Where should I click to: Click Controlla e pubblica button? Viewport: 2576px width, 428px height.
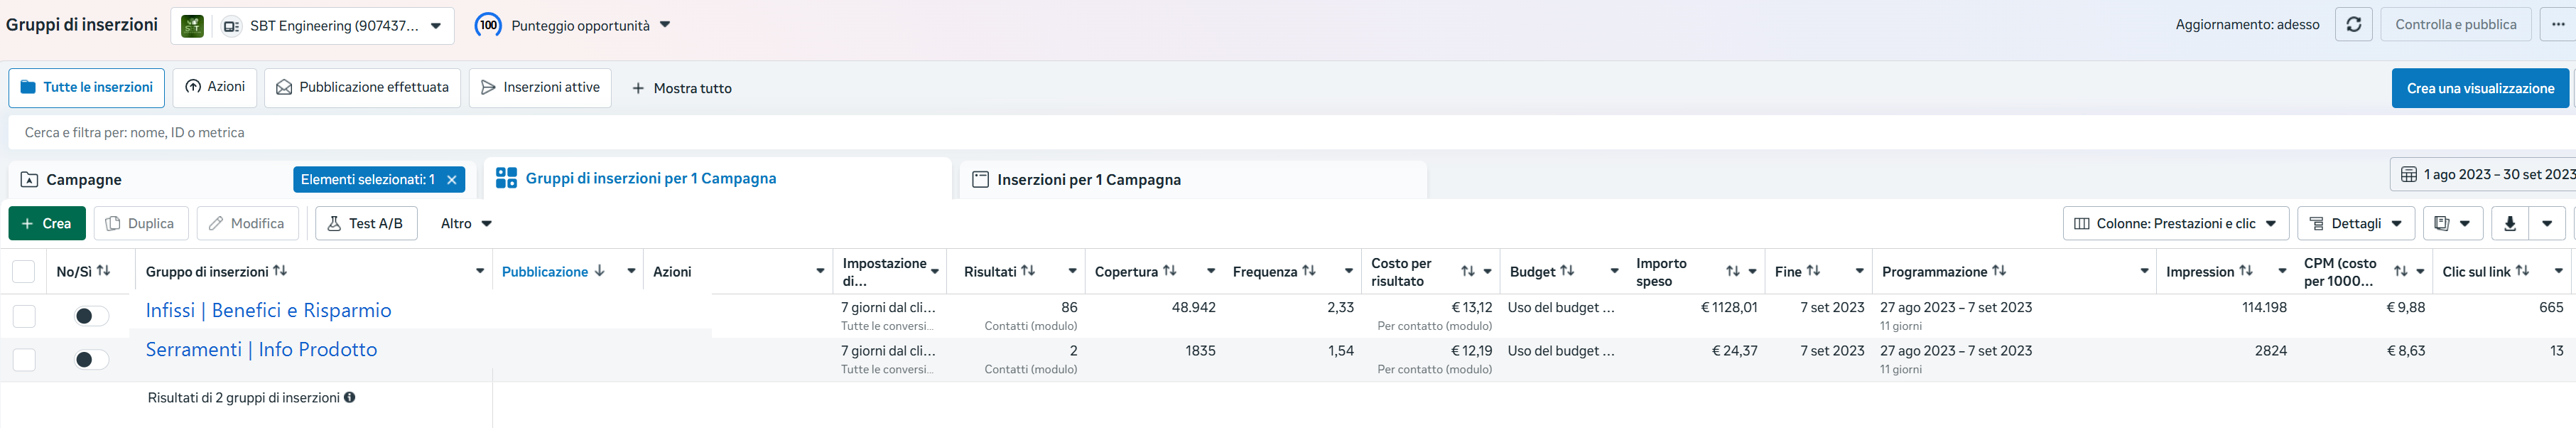pyautogui.click(x=2455, y=24)
